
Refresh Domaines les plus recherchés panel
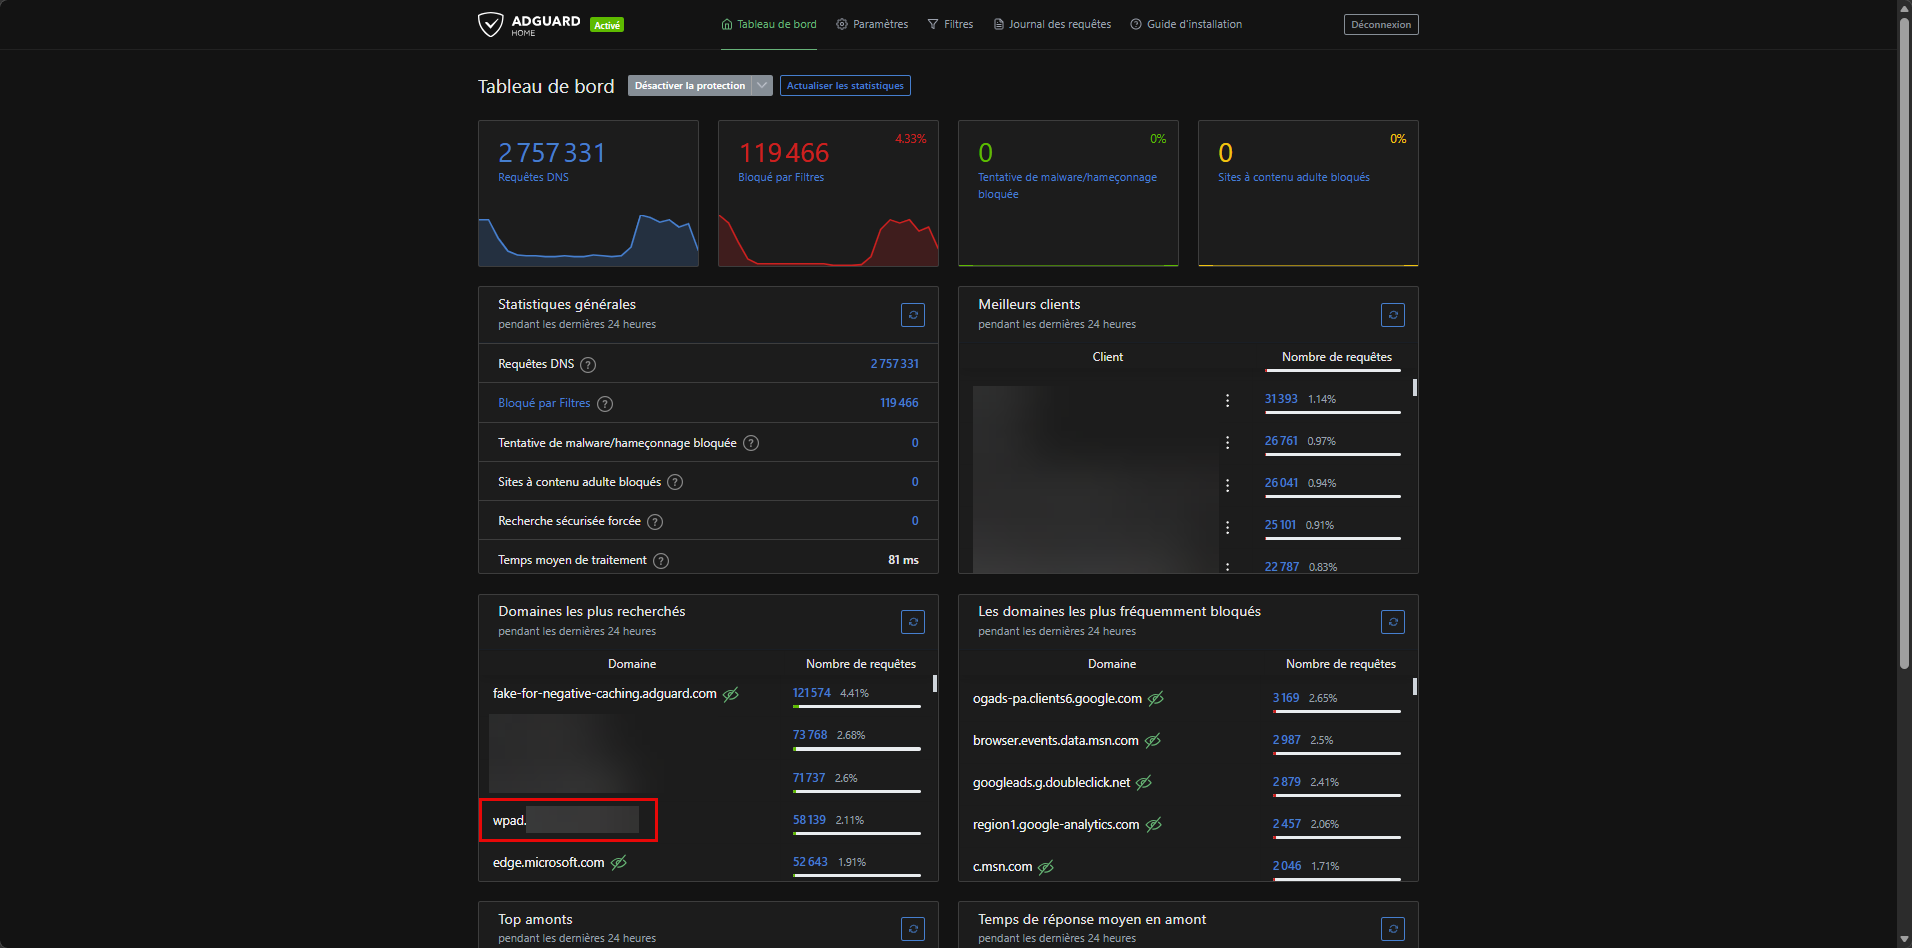pyautogui.click(x=913, y=622)
